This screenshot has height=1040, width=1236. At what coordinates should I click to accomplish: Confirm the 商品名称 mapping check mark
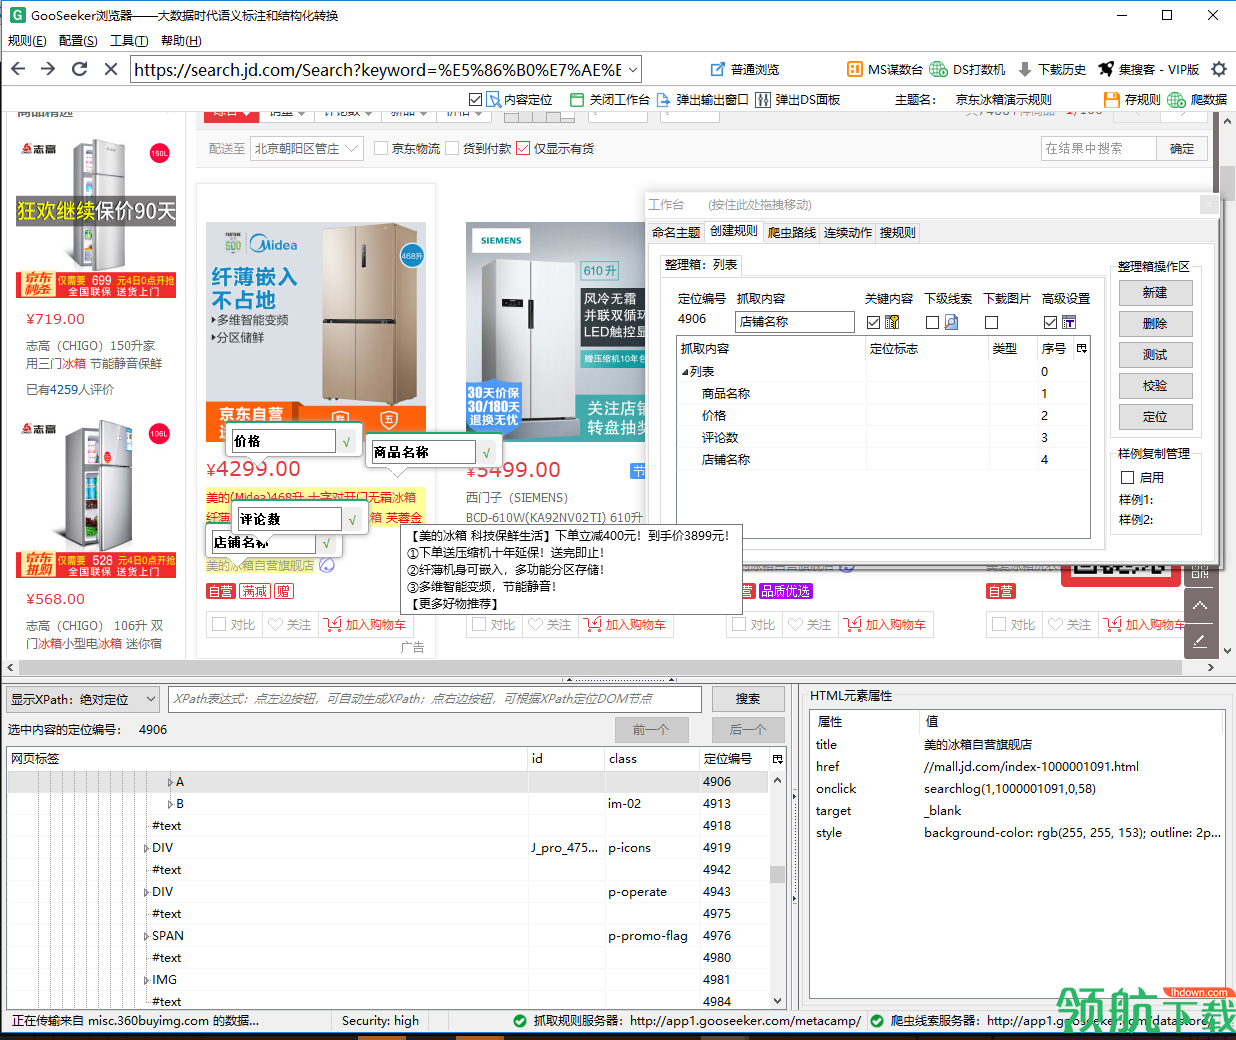486,453
